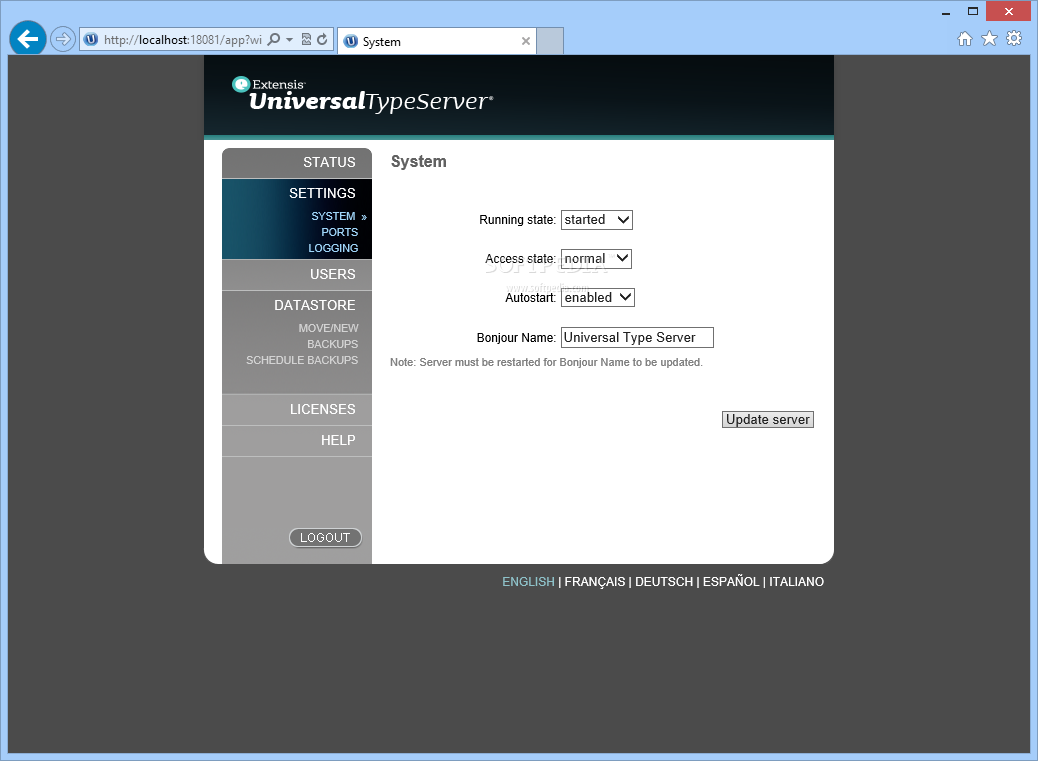Open browser Tools gear icon
Viewport: 1038px width, 761px height.
tap(1014, 38)
